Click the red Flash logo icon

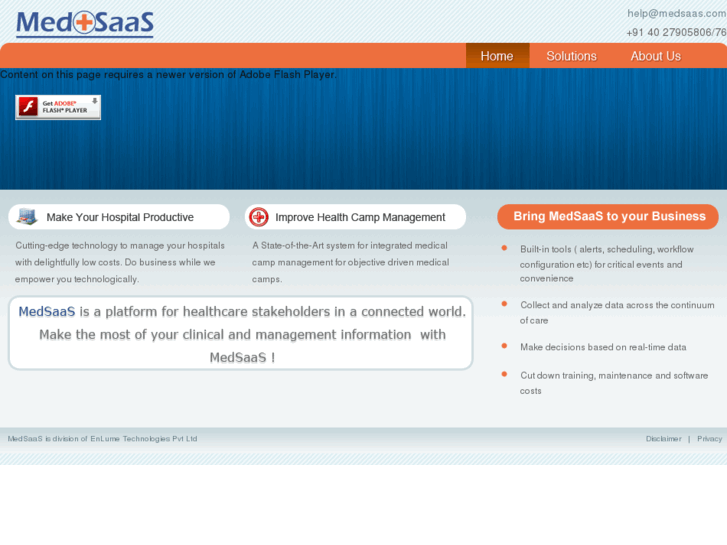[28, 107]
